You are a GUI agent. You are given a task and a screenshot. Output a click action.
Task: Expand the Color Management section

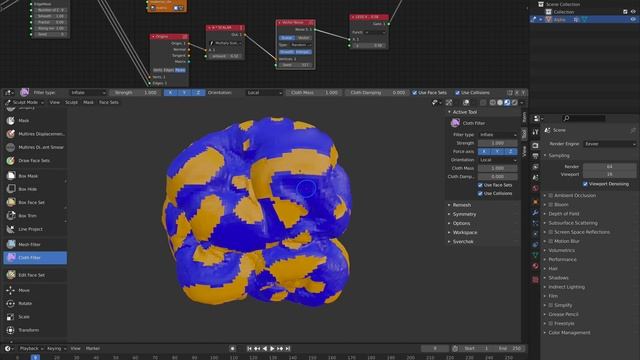[x=569, y=333]
